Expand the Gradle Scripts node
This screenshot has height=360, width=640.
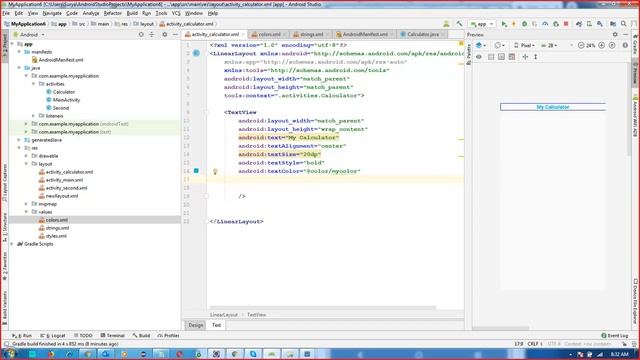(x=12, y=244)
